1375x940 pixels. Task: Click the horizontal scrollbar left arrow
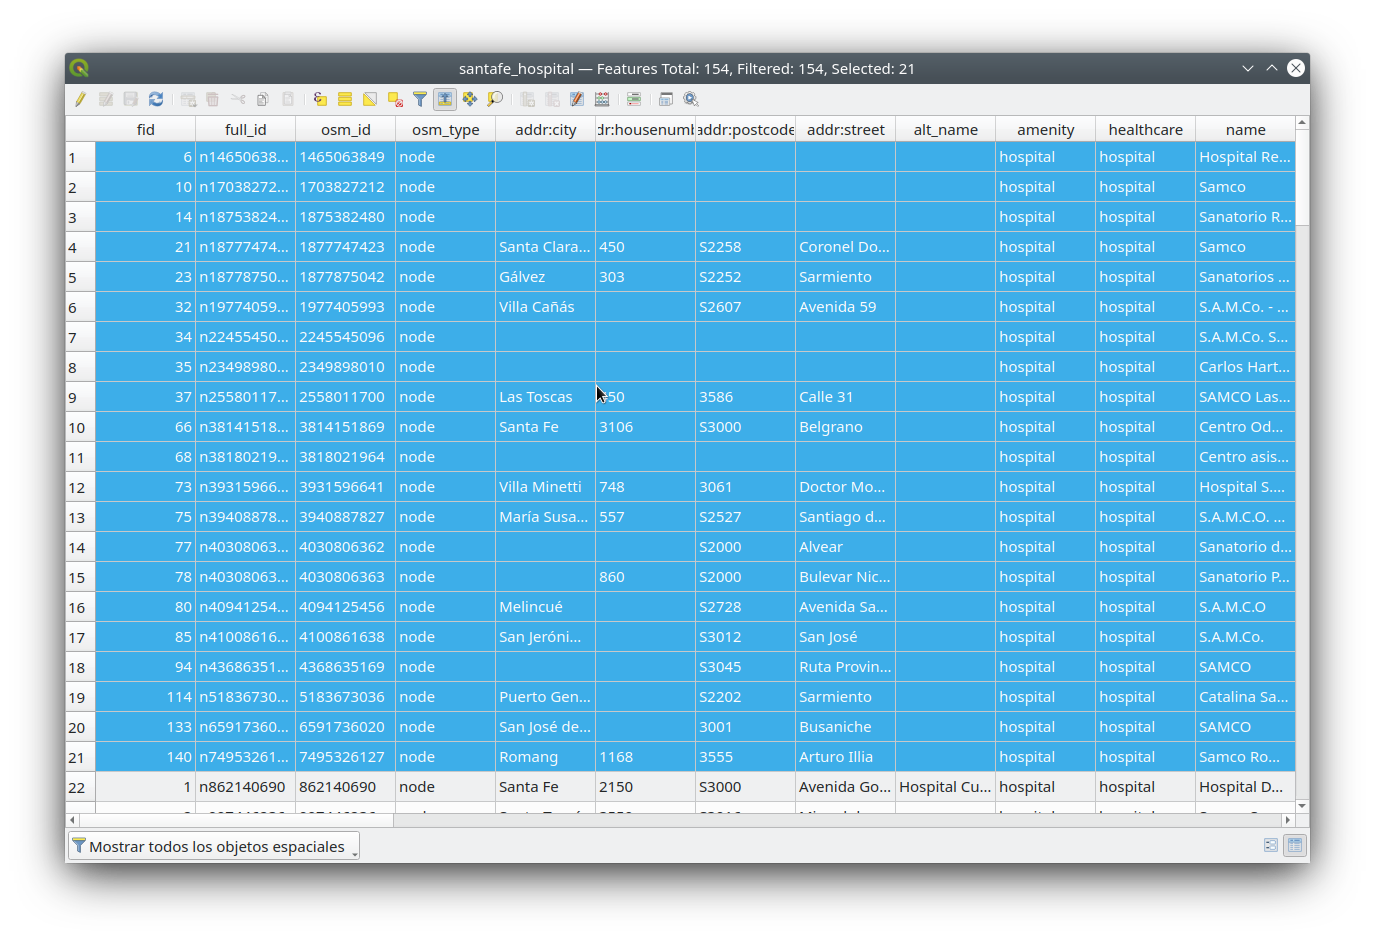coord(72,820)
